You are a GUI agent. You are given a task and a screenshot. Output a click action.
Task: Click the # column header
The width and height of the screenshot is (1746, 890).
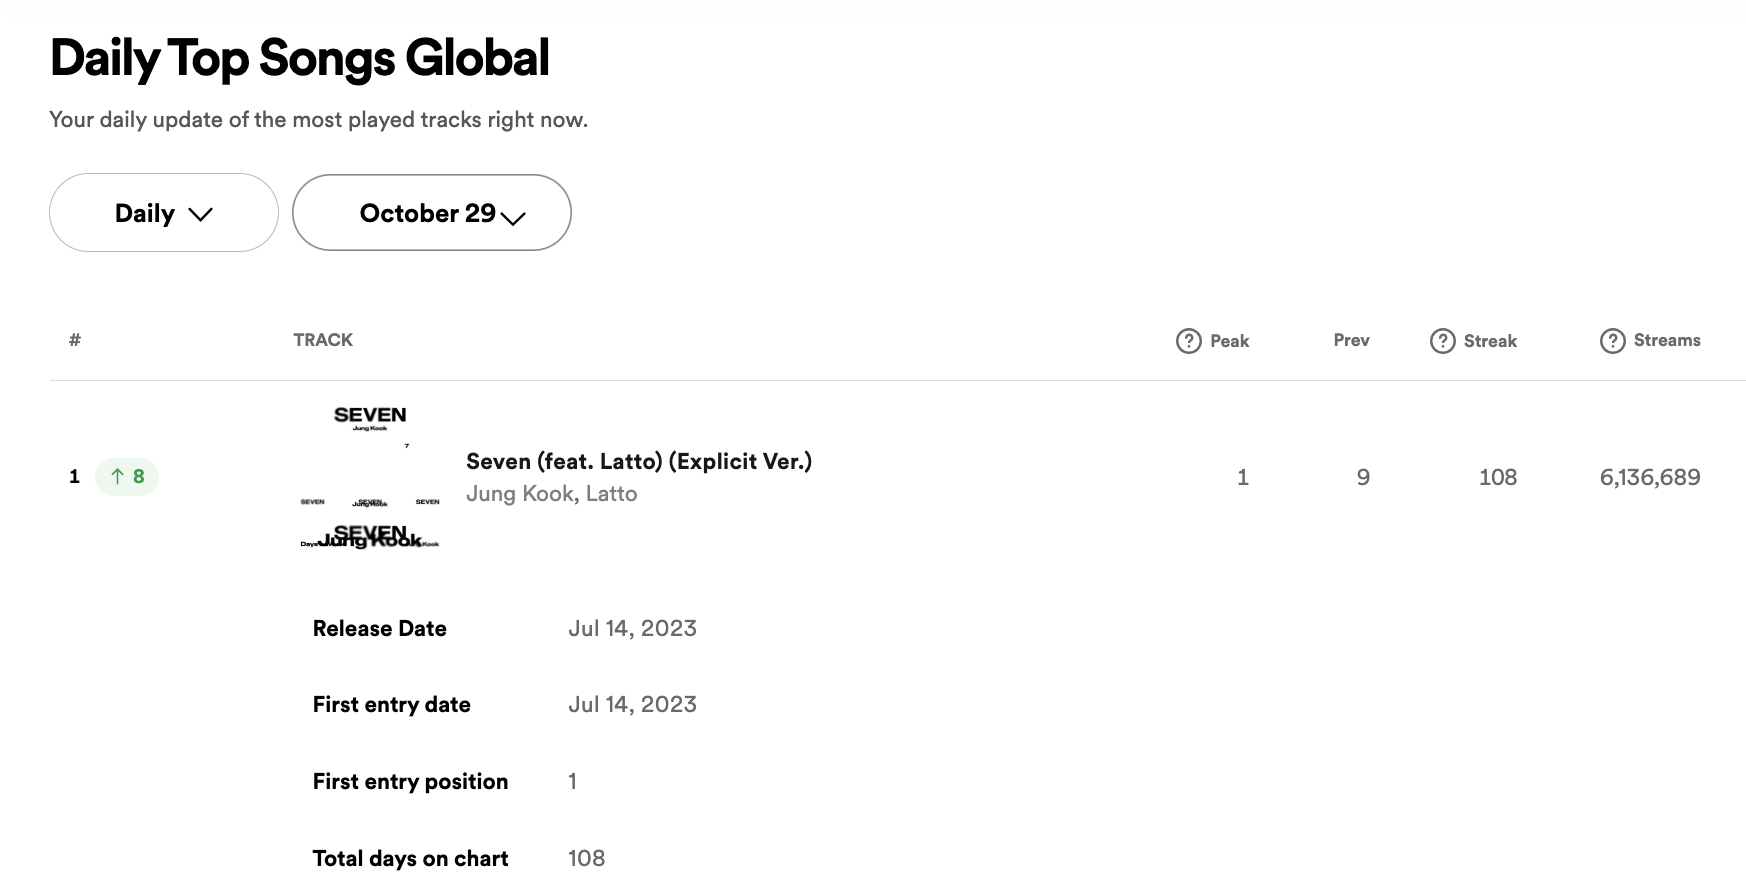pos(74,340)
